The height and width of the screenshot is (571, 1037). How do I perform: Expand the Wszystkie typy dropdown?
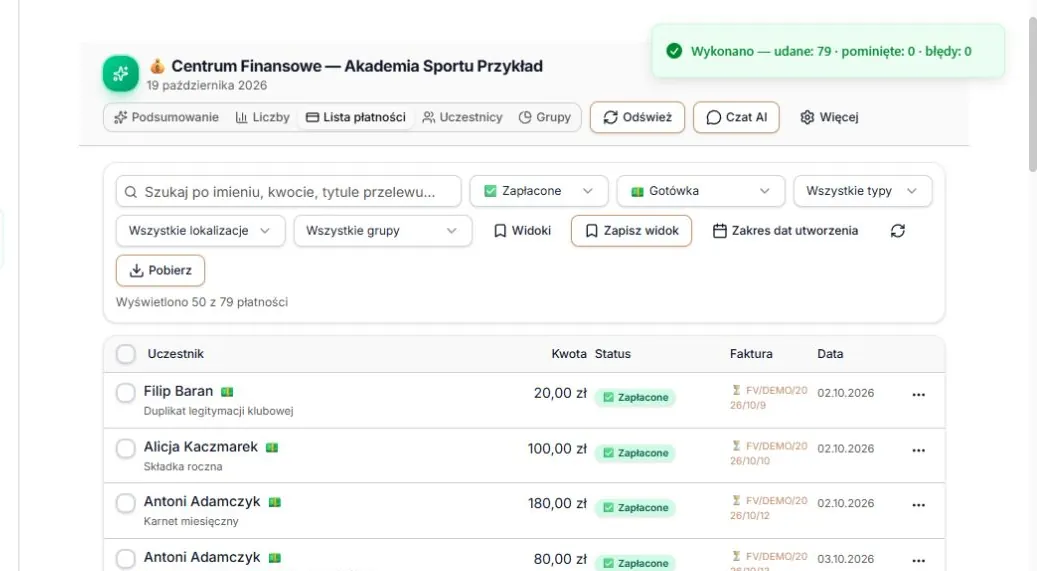[863, 191]
